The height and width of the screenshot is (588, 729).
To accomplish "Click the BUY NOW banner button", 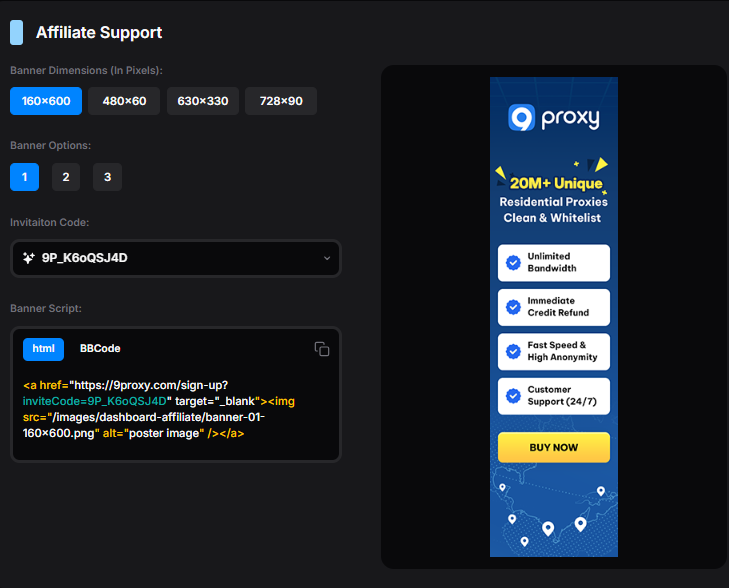I will coord(554,447).
